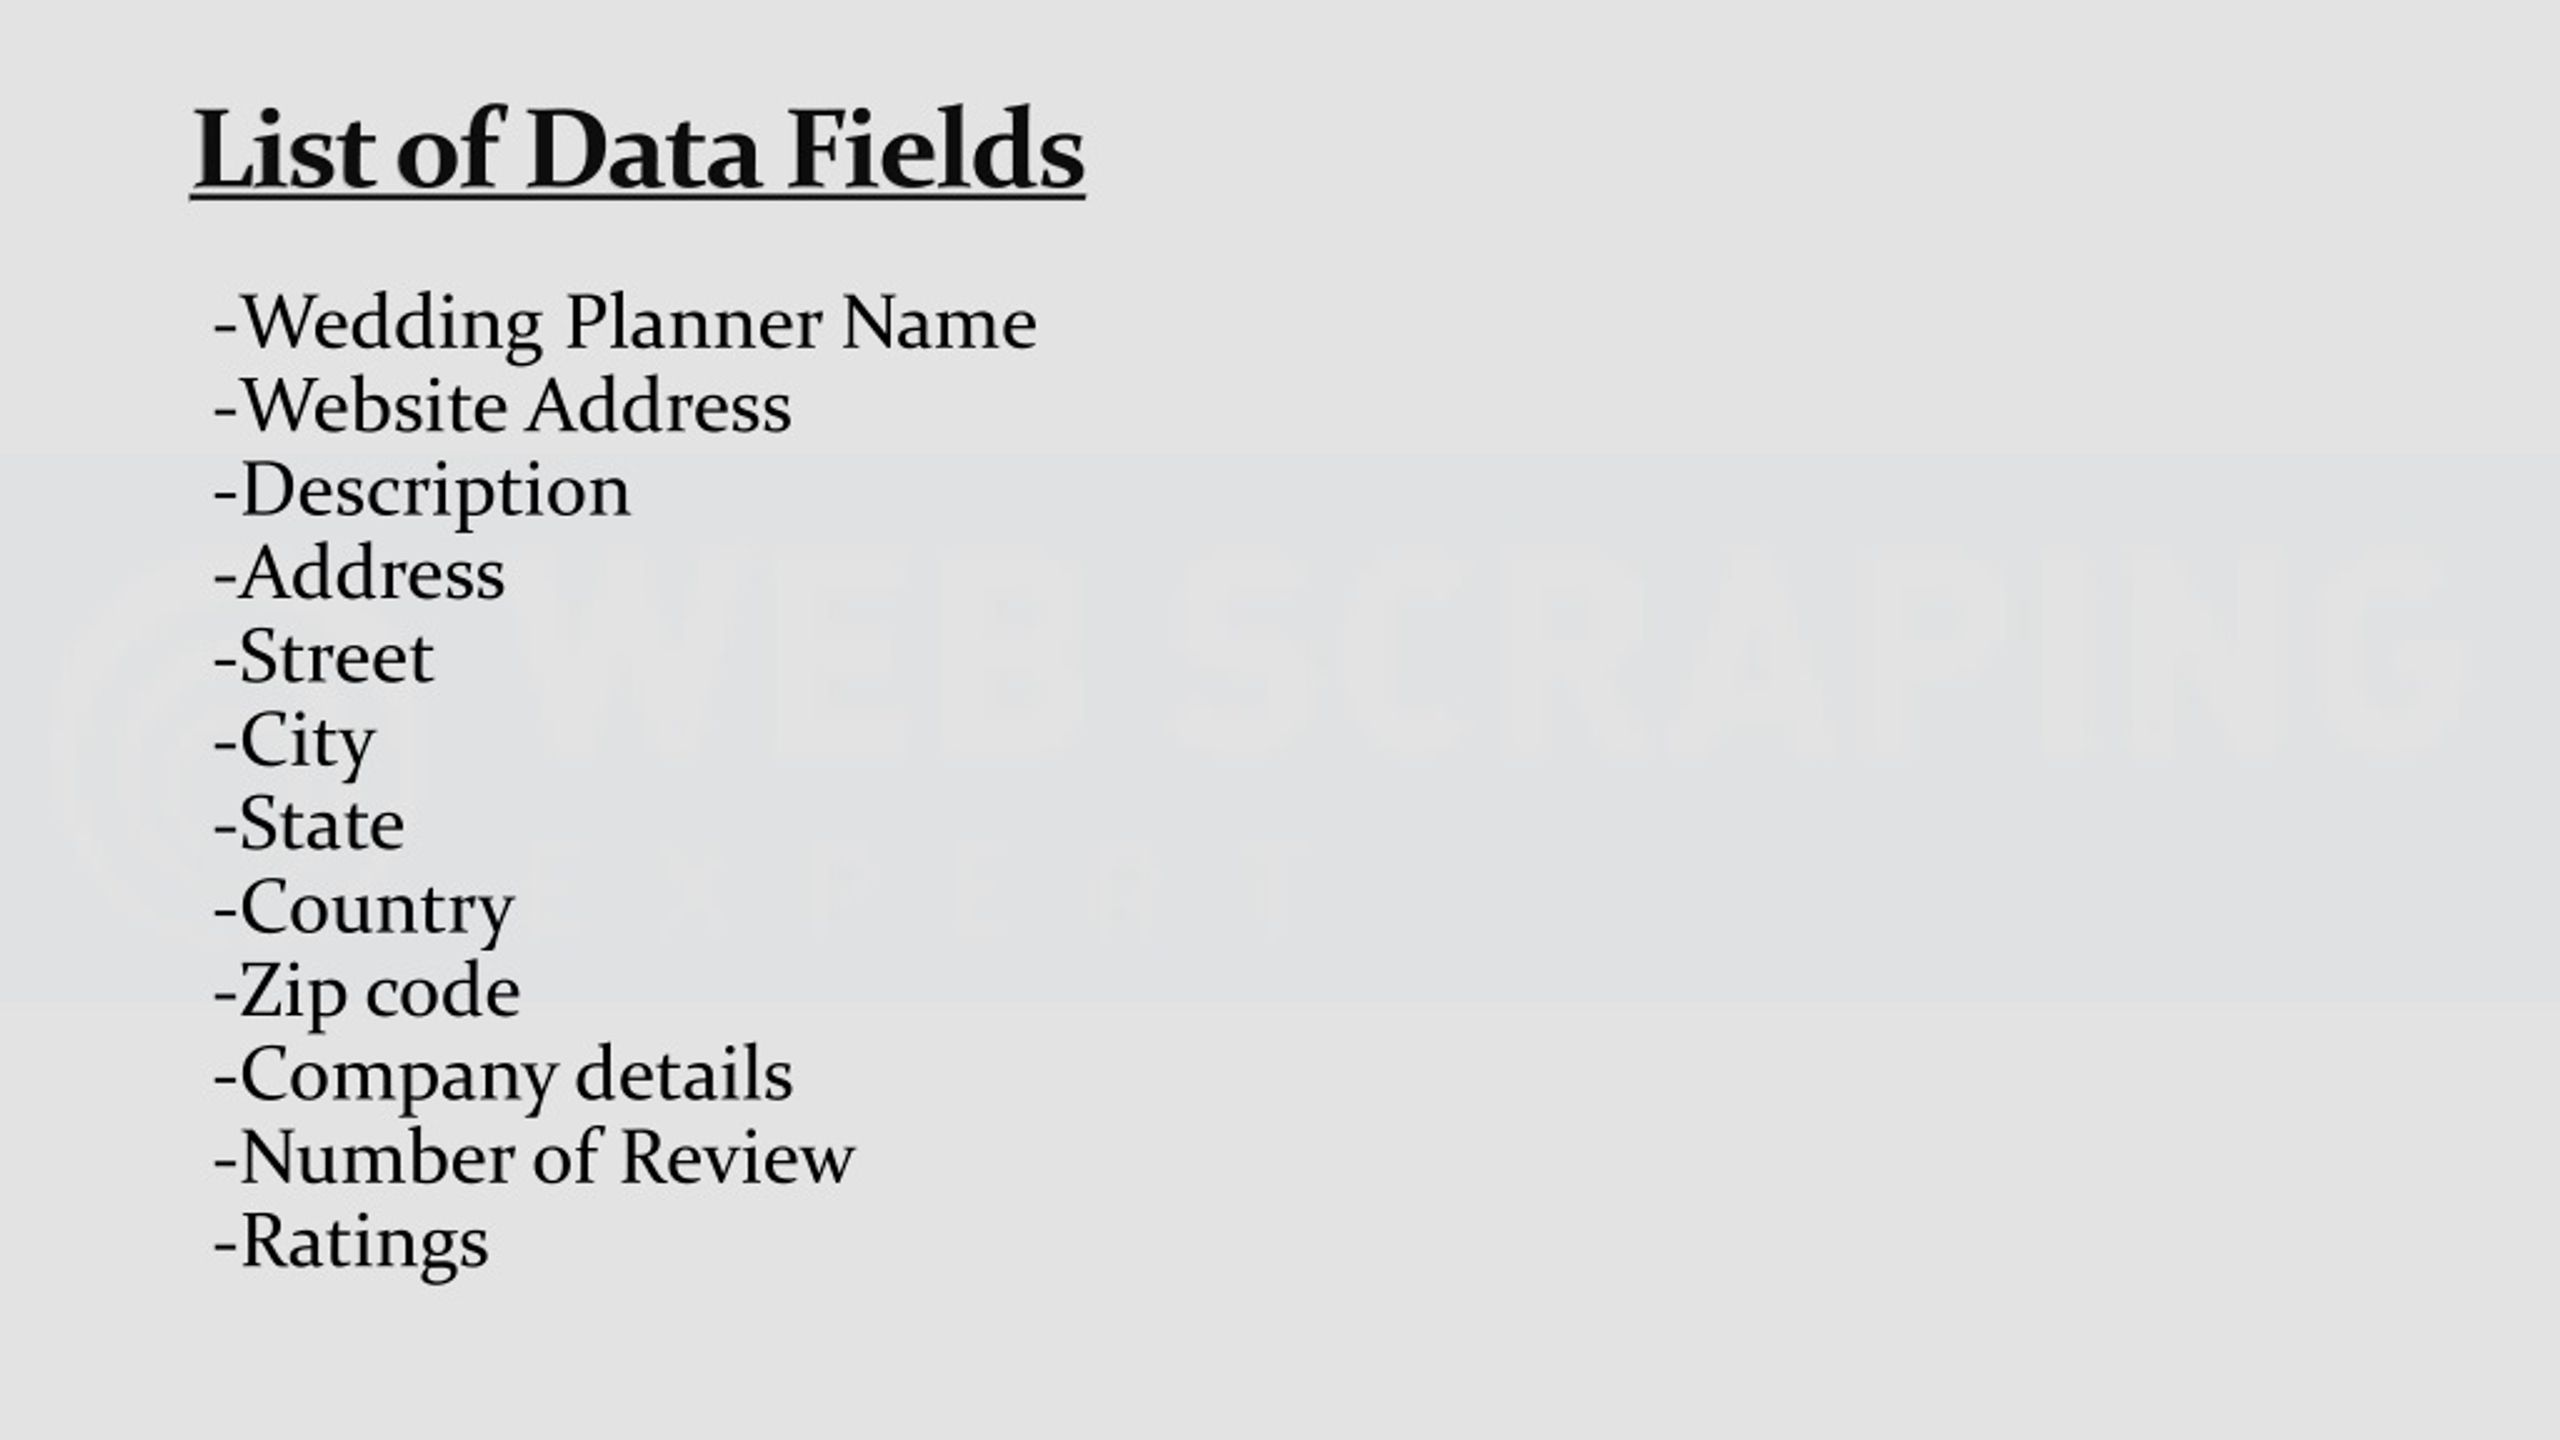This screenshot has height=1440, width=2560.
Task: Click the City list item
Action: (x=294, y=743)
